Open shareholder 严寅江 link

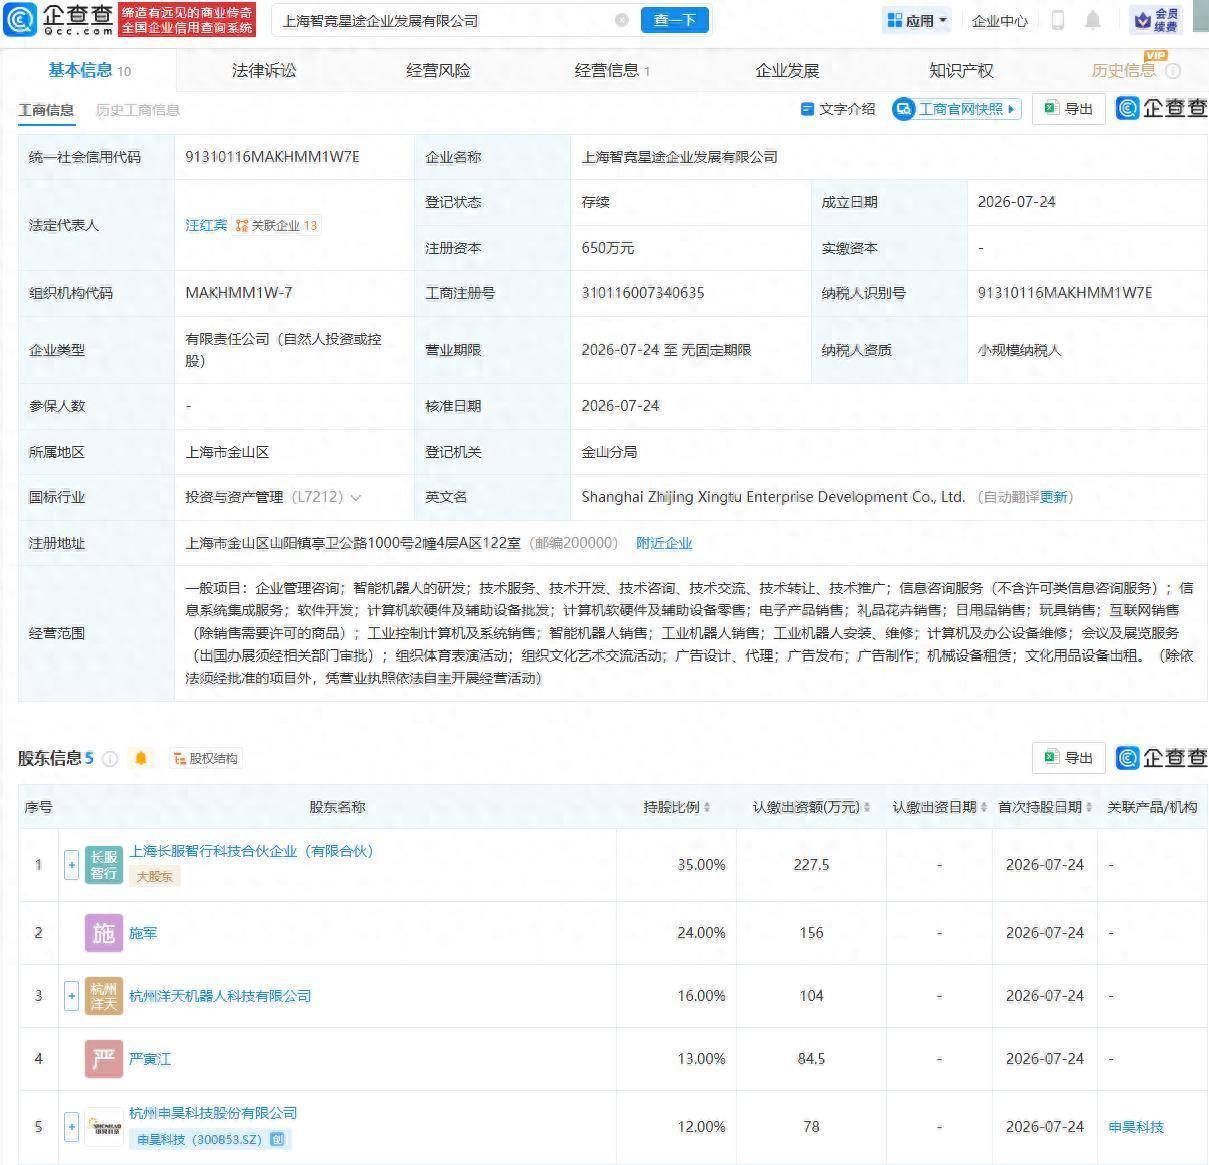150,1059
